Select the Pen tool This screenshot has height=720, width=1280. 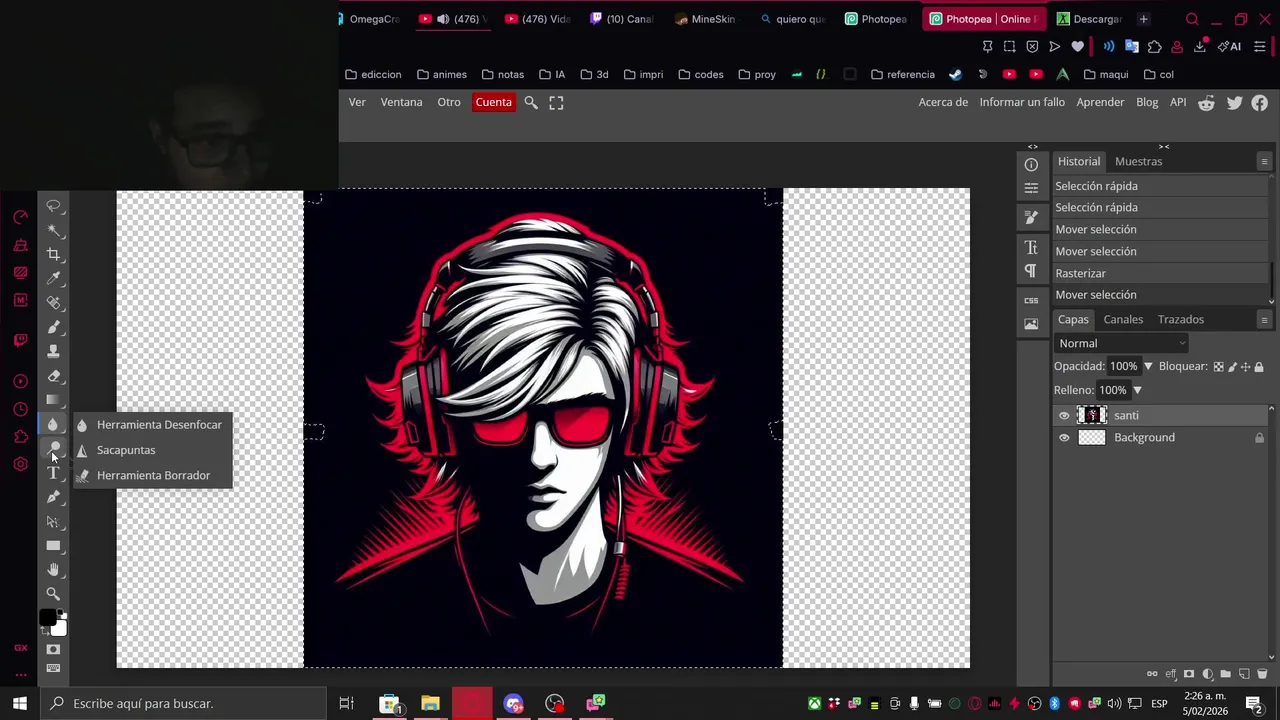53,497
